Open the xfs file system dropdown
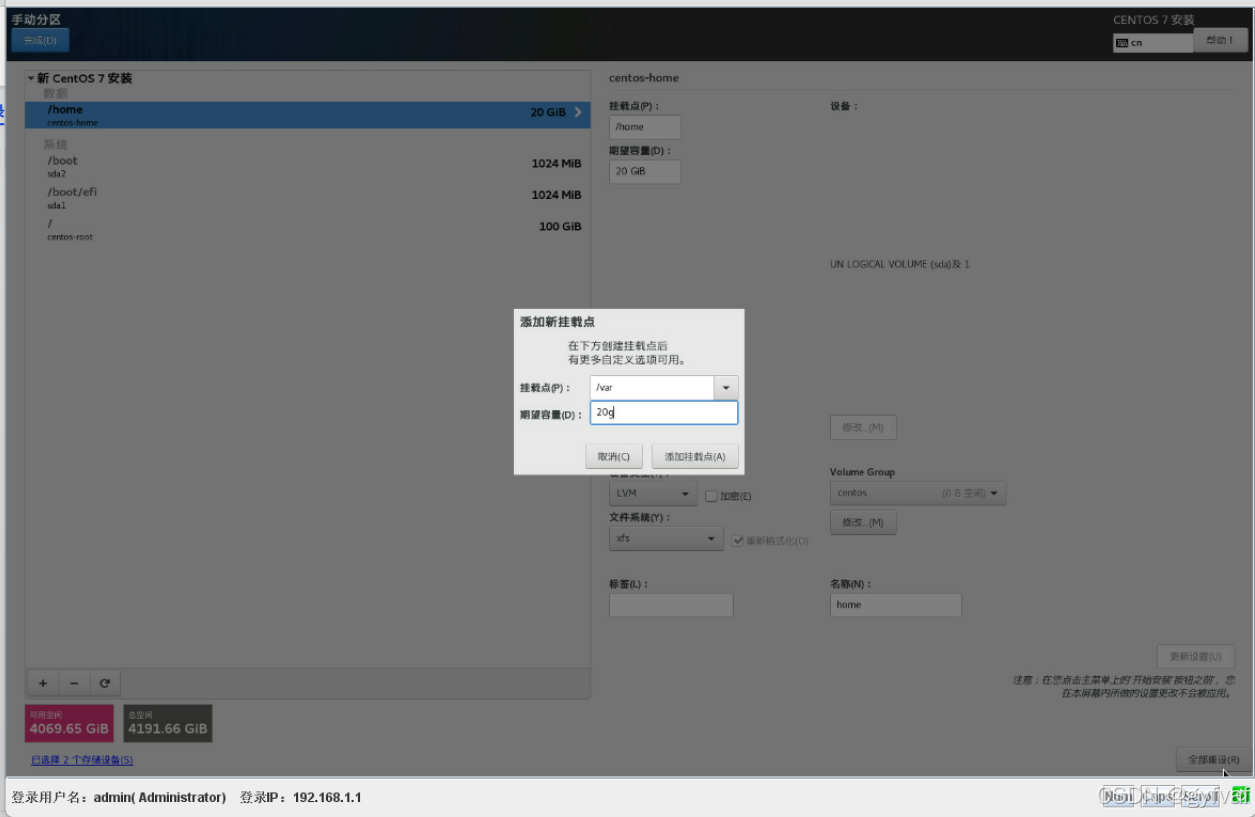 (x=666, y=538)
